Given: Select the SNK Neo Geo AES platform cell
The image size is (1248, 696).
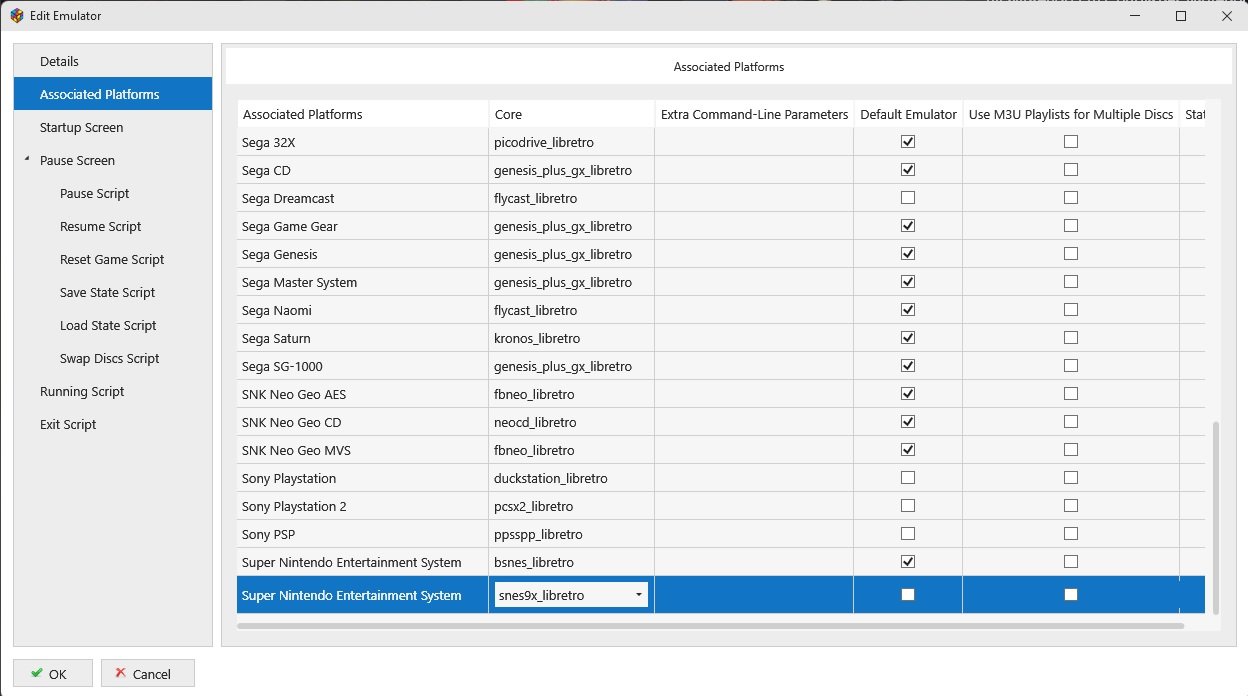Looking at the screenshot, I should 363,394.
